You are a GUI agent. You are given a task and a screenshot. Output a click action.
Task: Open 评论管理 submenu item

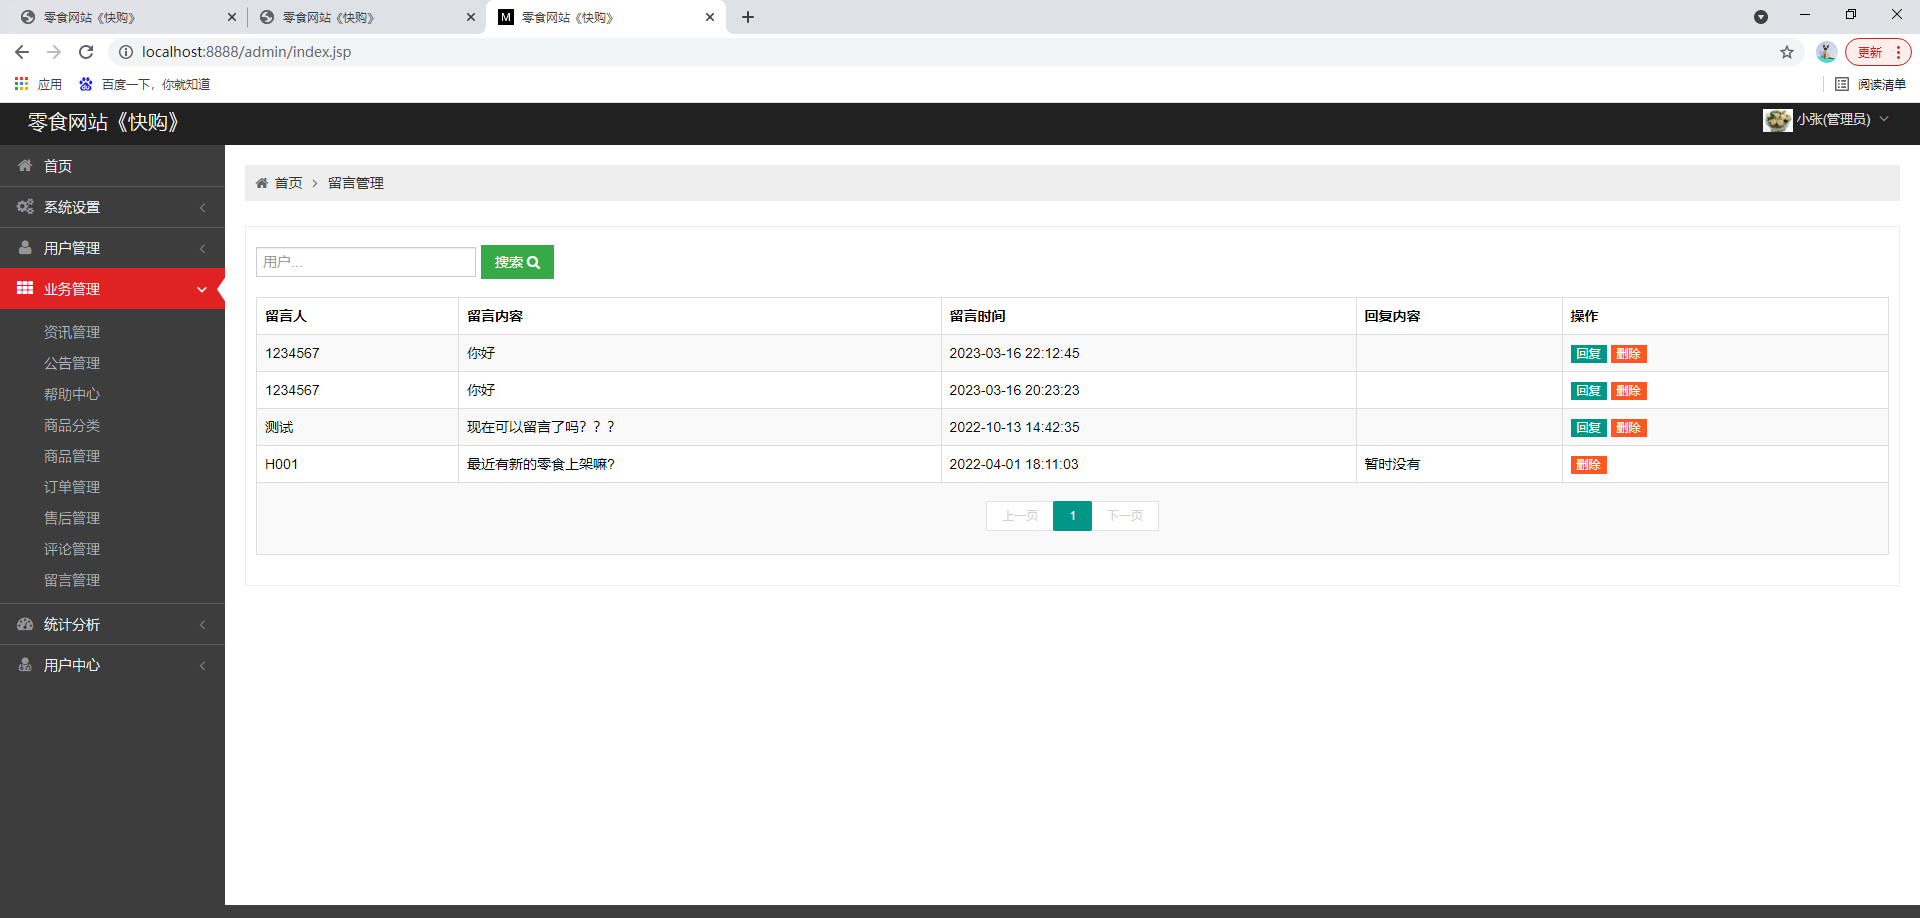click(x=72, y=549)
